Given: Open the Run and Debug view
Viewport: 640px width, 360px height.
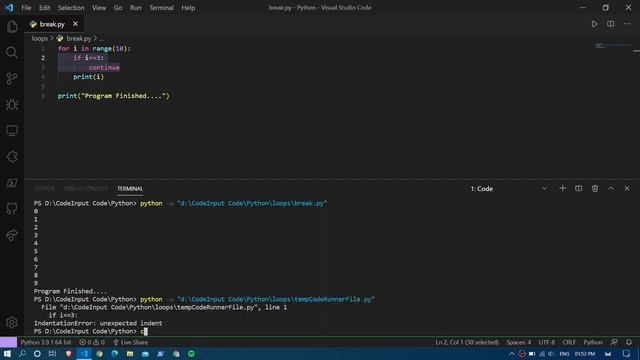Looking at the screenshot, I should (12, 105).
